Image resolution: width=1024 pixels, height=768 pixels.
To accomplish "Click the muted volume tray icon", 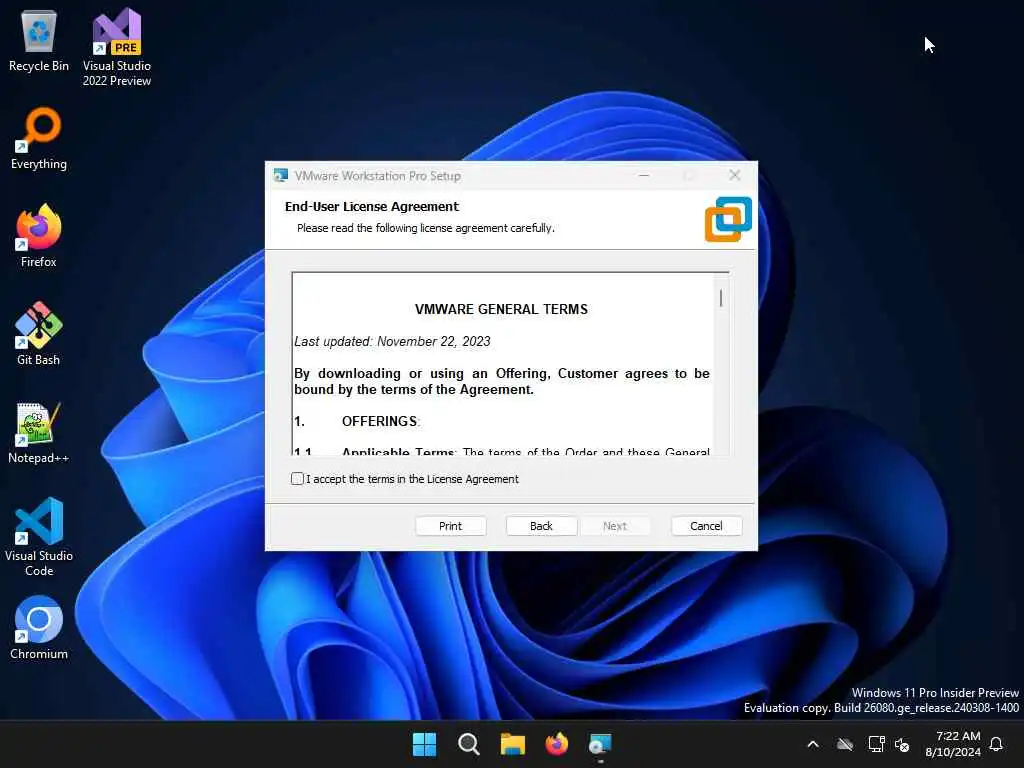I will [903, 744].
